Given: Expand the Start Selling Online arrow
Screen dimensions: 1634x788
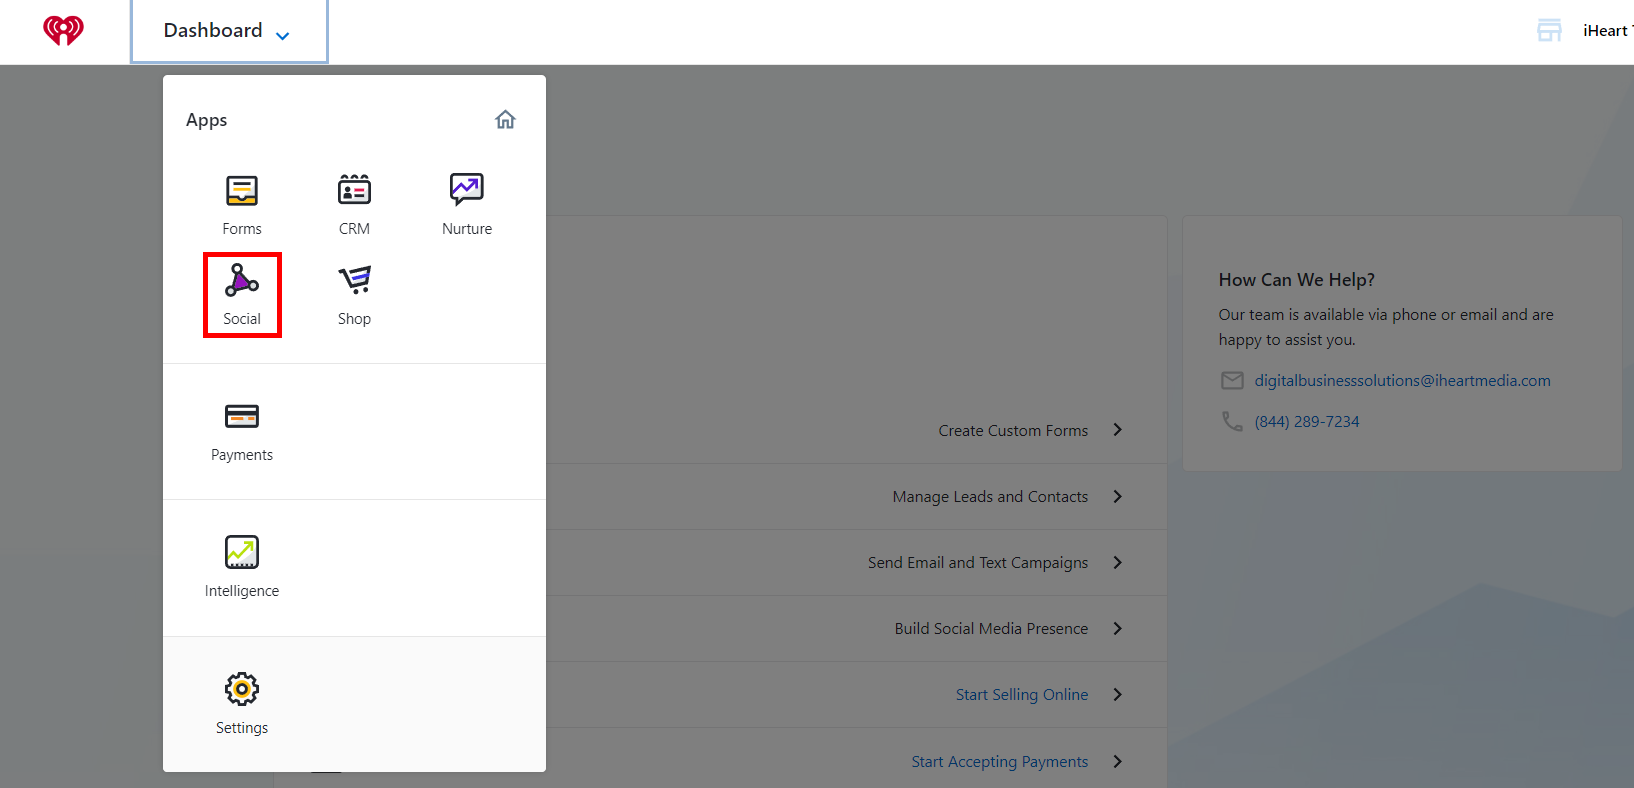Looking at the screenshot, I should pyautogui.click(x=1118, y=695).
